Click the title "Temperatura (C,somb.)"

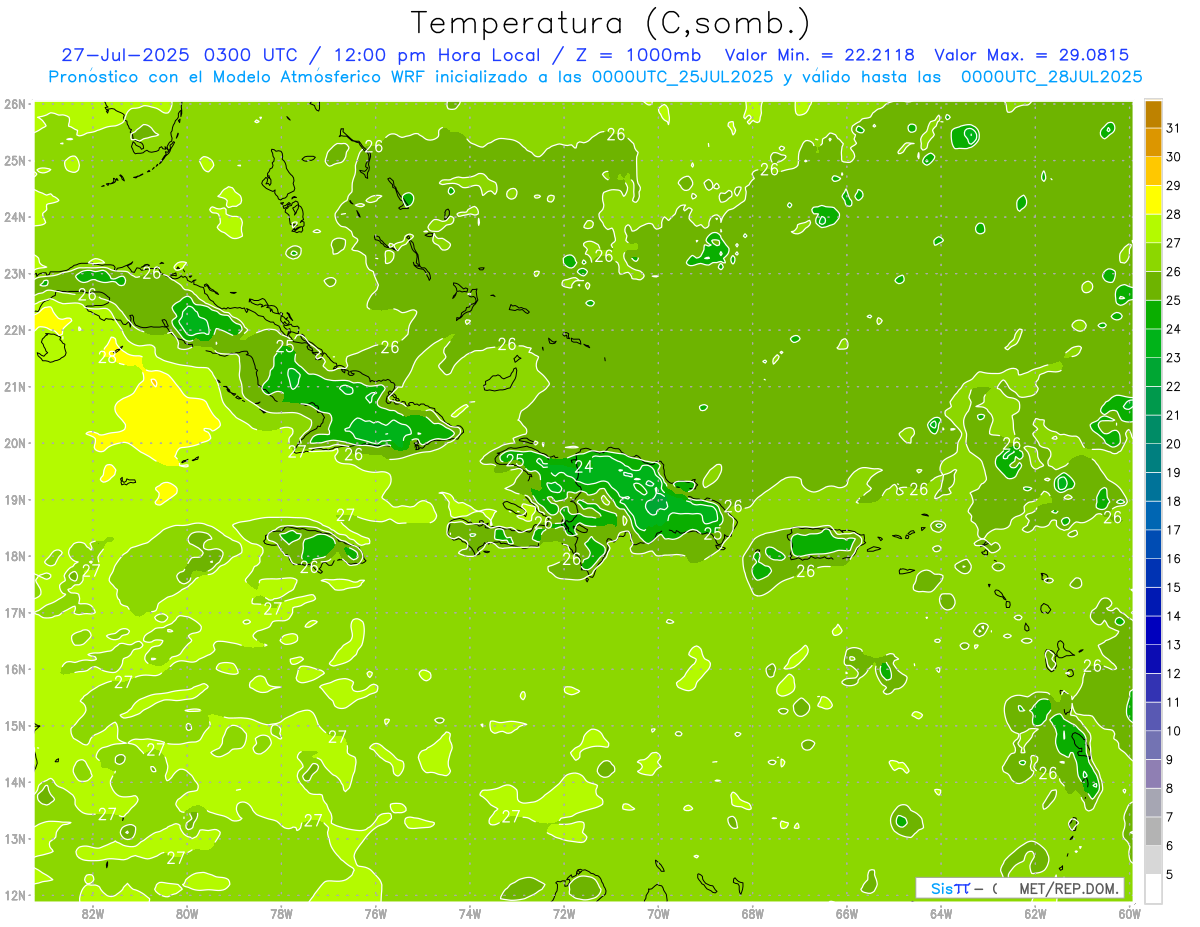[x=610, y=23]
